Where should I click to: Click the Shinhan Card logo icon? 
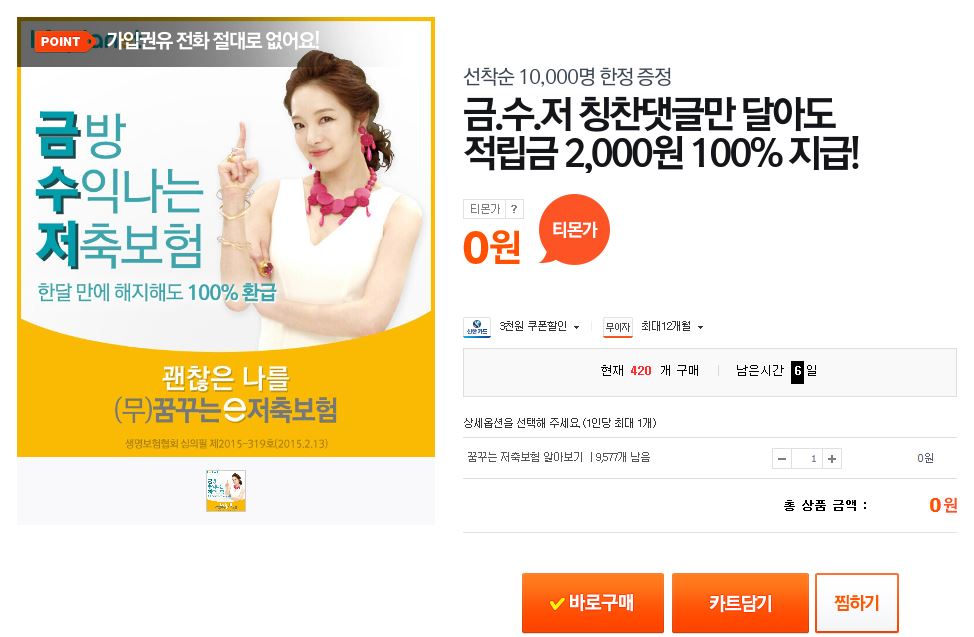point(476,327)
